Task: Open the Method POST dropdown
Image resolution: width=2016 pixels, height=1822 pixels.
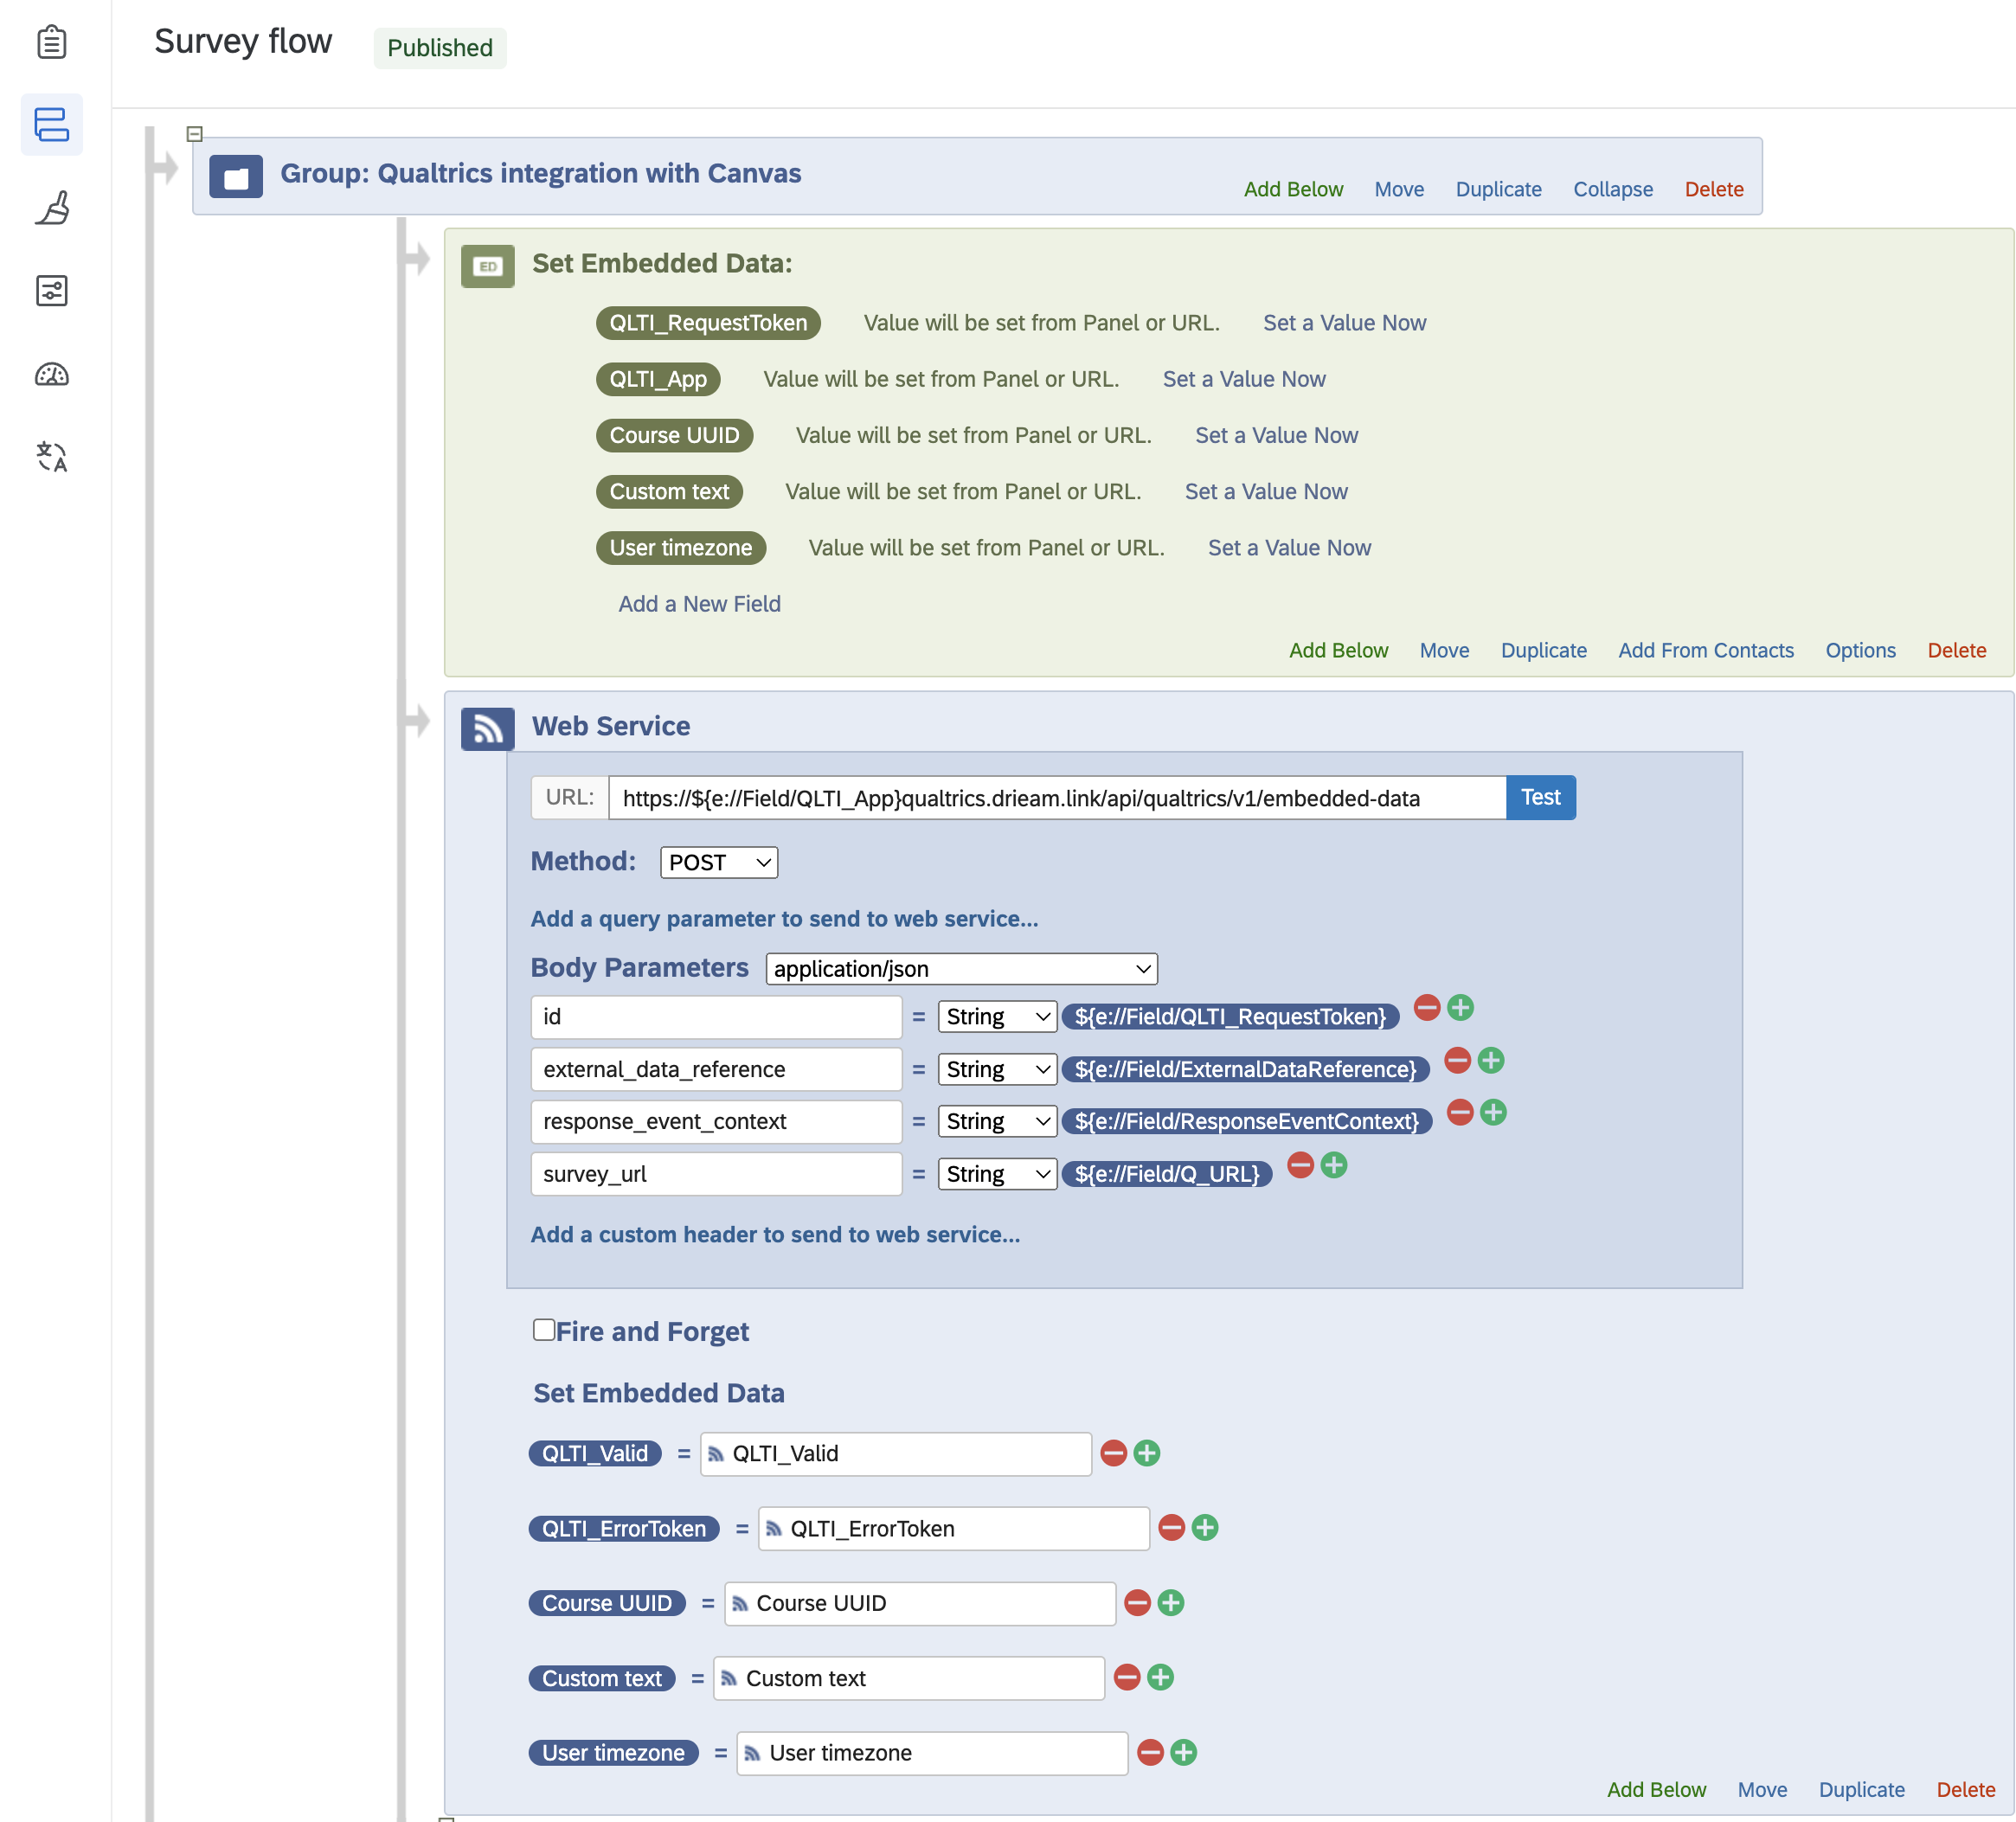Action: point(719,862)
